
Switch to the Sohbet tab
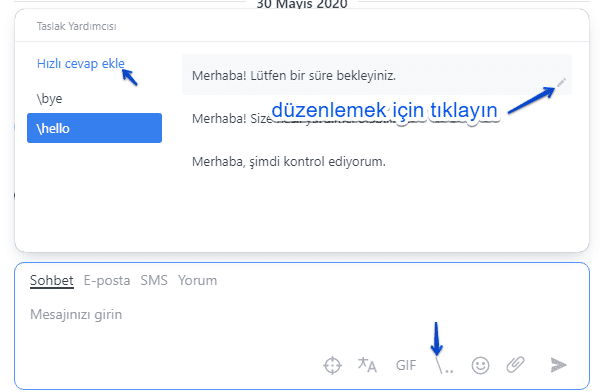pyautogui.click(x=52, y=281)
